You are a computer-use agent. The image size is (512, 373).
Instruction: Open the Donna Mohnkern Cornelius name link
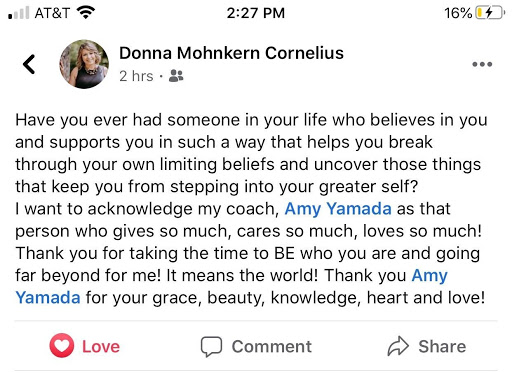click(x=231, y=53)
